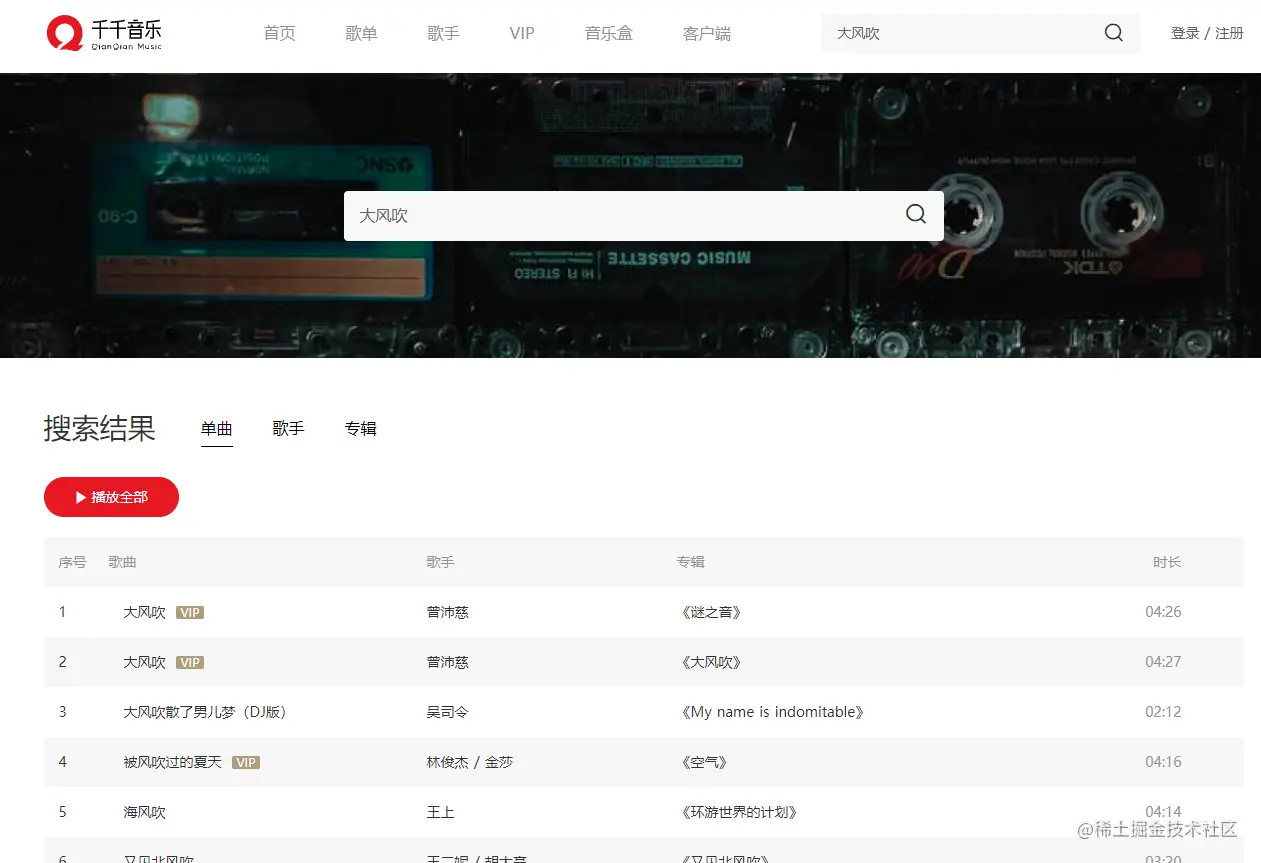Click VIP badge on first 大风吹 row
Image resolution: width=1261 pixels, height=863 pixels.
[x=190, y=612]
